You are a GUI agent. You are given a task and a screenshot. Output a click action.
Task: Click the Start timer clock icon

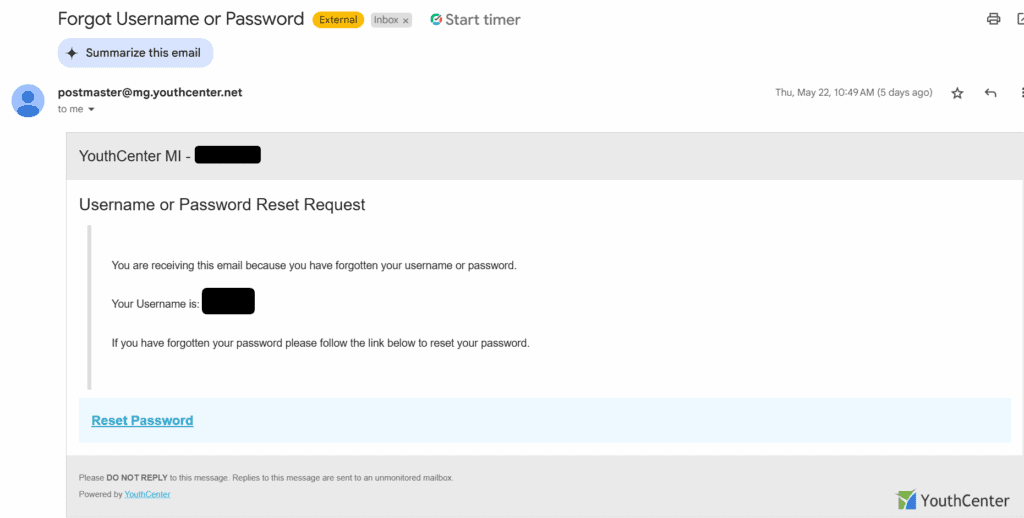click(436, 20)
